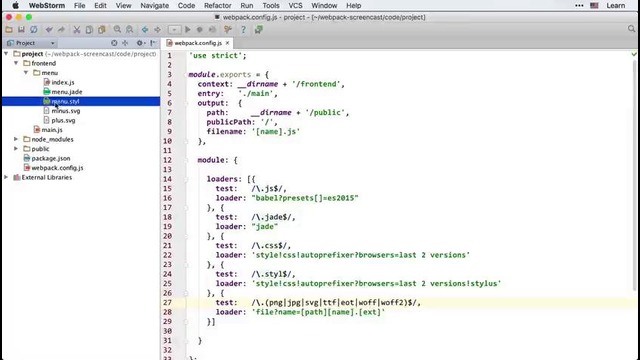The height and width of the screenshot is (360, 640).
Task: Click the green inspection checkmark indicator
Action: 634,54
